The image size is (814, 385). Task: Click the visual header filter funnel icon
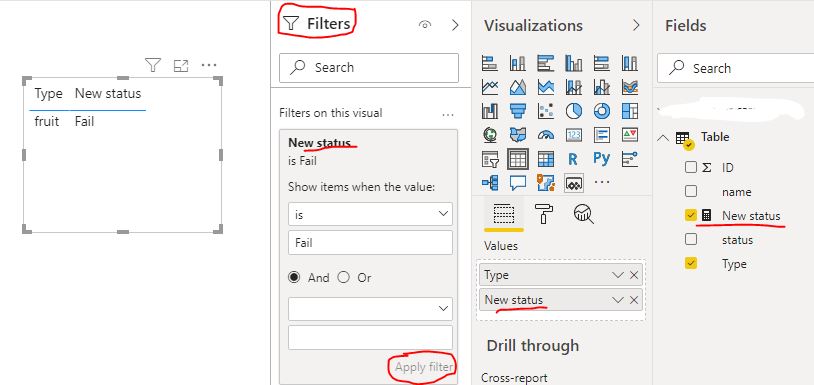point(153,65)
